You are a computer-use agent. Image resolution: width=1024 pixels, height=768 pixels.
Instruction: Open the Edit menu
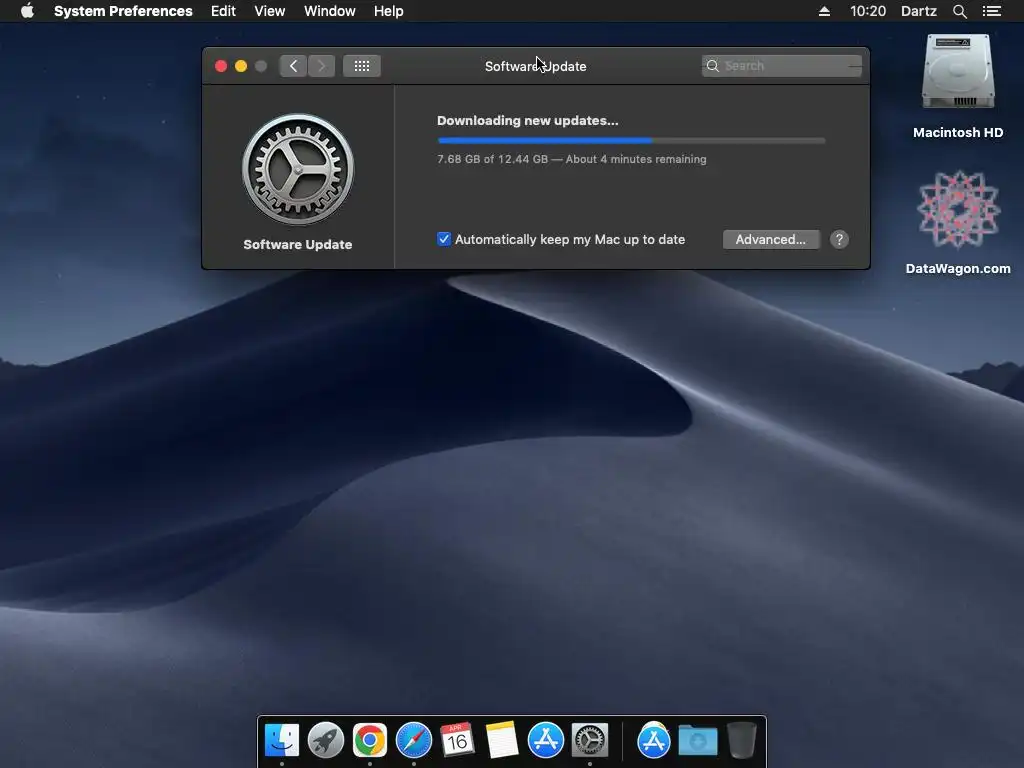pyautogui.click(x=223, y=11)
